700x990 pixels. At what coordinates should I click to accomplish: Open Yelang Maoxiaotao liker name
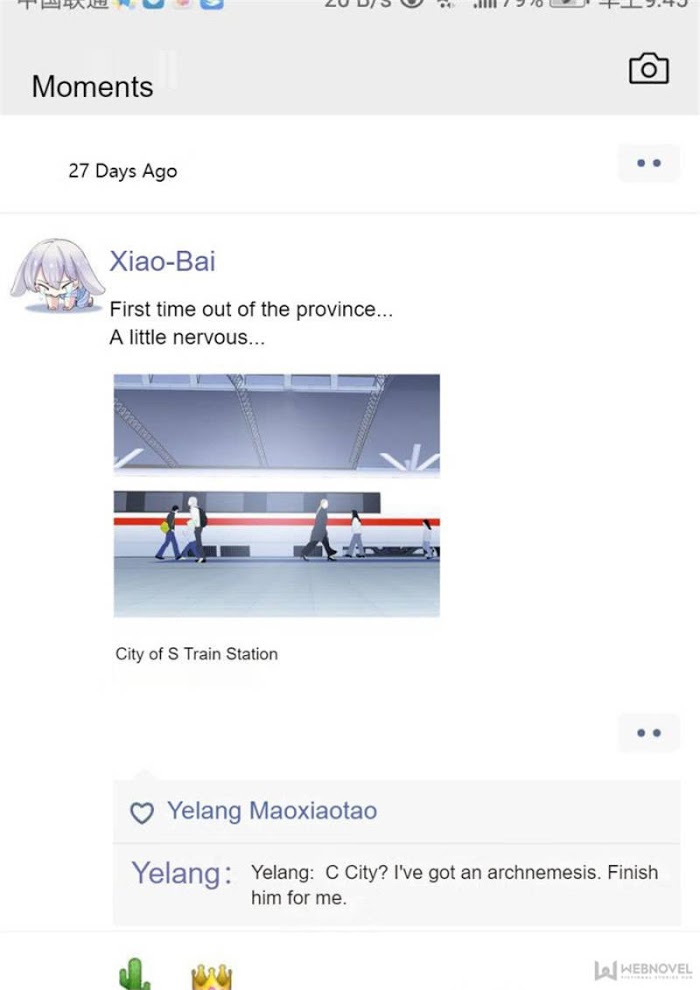coord(272,811)
